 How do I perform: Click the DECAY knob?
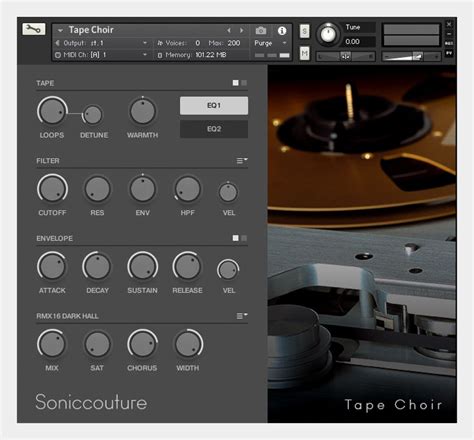point(97,267)
